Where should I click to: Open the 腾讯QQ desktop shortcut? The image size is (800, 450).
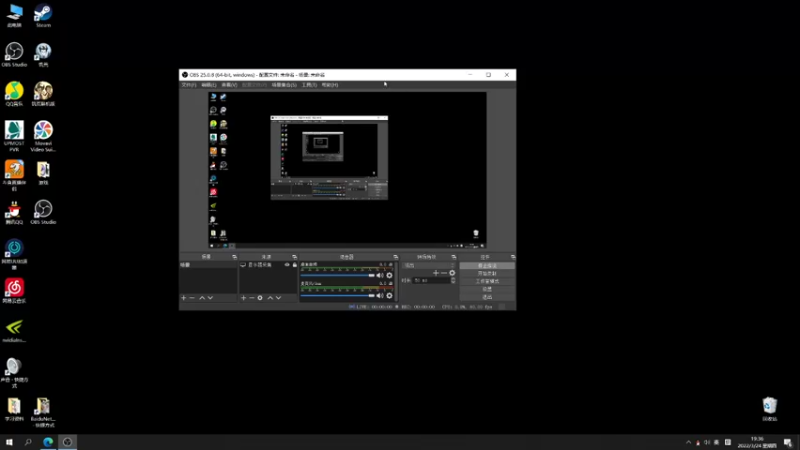pyautogui.click(x=14, y=212)
